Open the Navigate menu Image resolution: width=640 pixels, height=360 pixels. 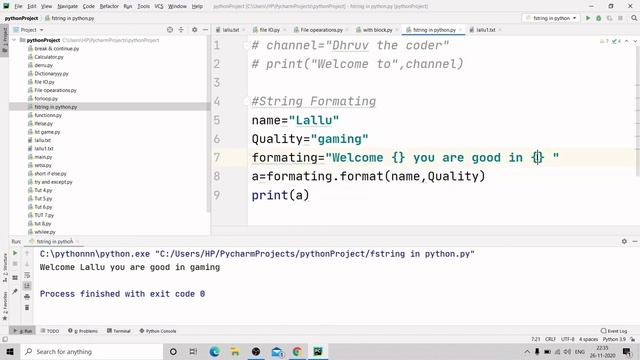click(67, 6)
